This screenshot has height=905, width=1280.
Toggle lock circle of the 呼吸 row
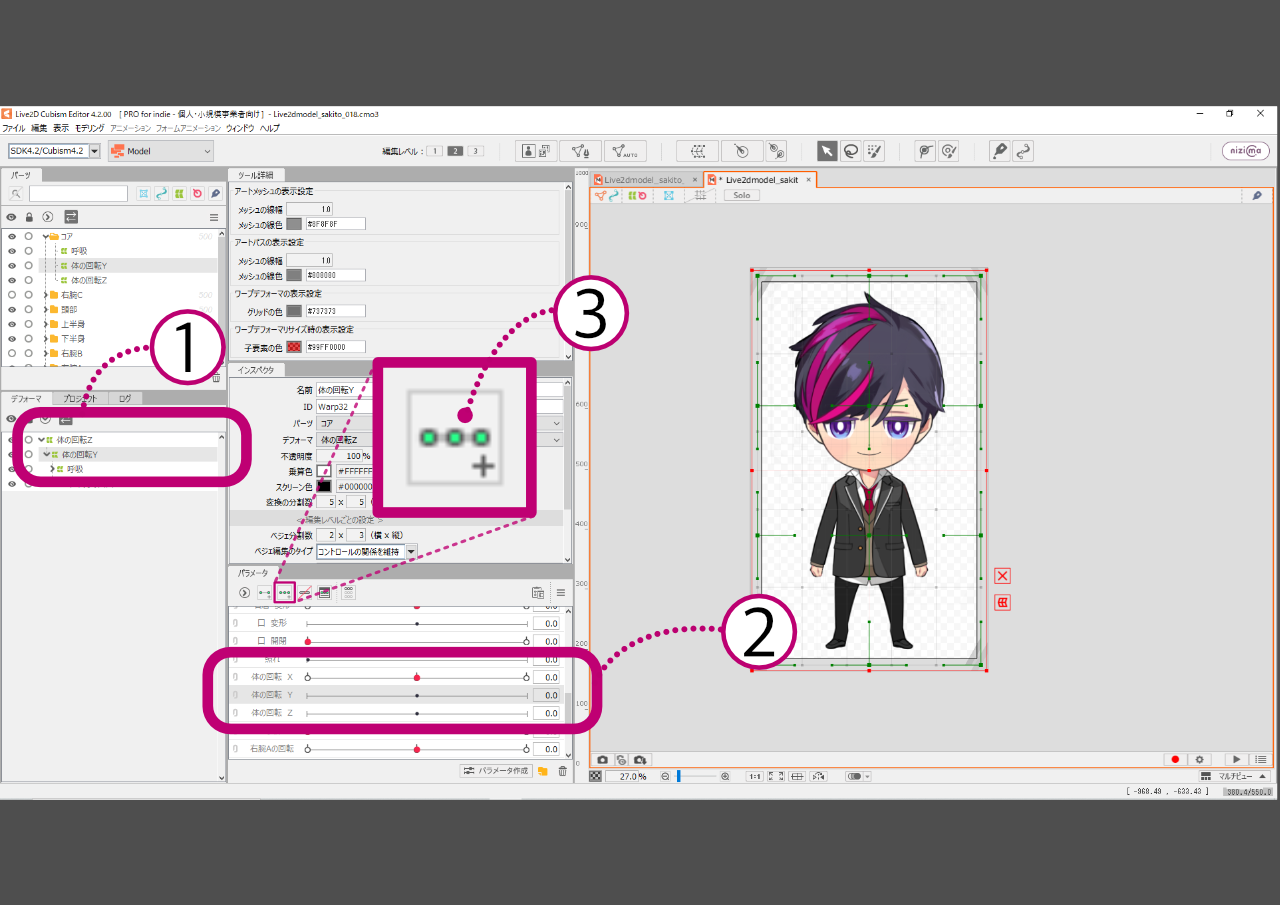[29, 251]
